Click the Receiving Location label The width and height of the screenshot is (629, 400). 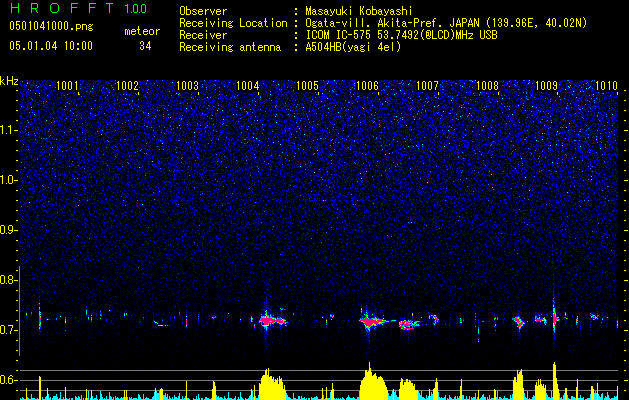(x=233, y=23)
